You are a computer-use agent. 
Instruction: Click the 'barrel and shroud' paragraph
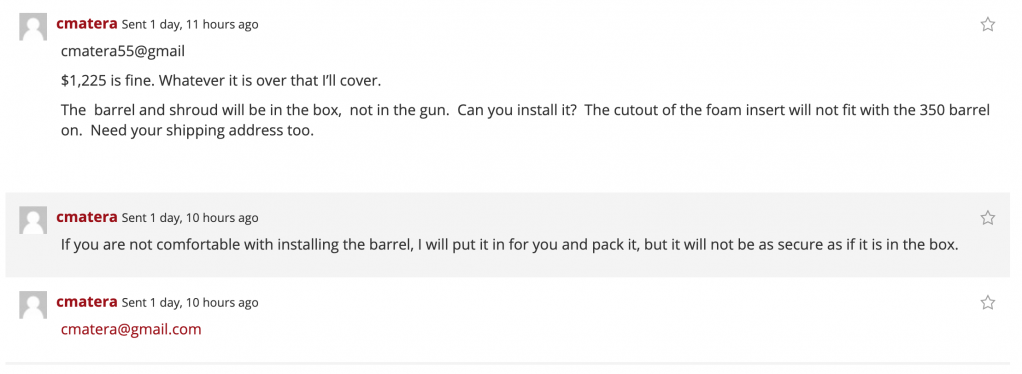[x=525, y=120]
